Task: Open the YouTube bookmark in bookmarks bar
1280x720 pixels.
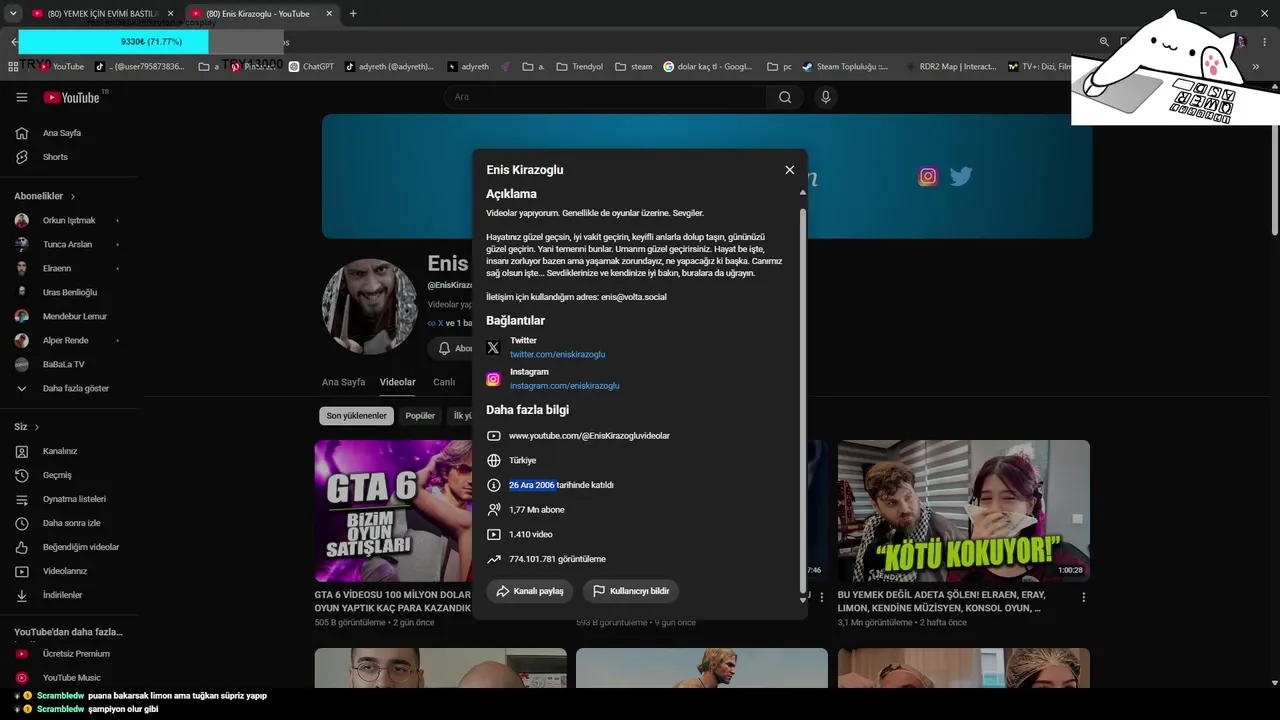Action: [61, 67]
